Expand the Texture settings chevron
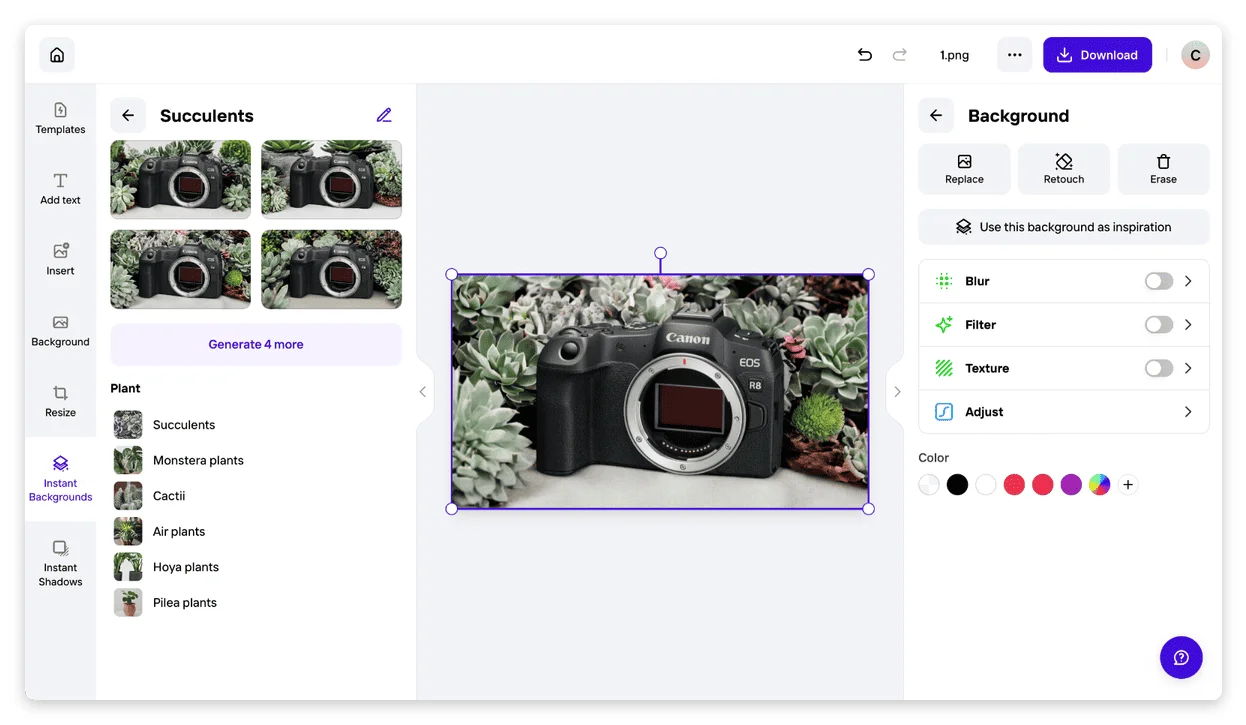The image size is (1246, 725). (x=1188, y=368)
